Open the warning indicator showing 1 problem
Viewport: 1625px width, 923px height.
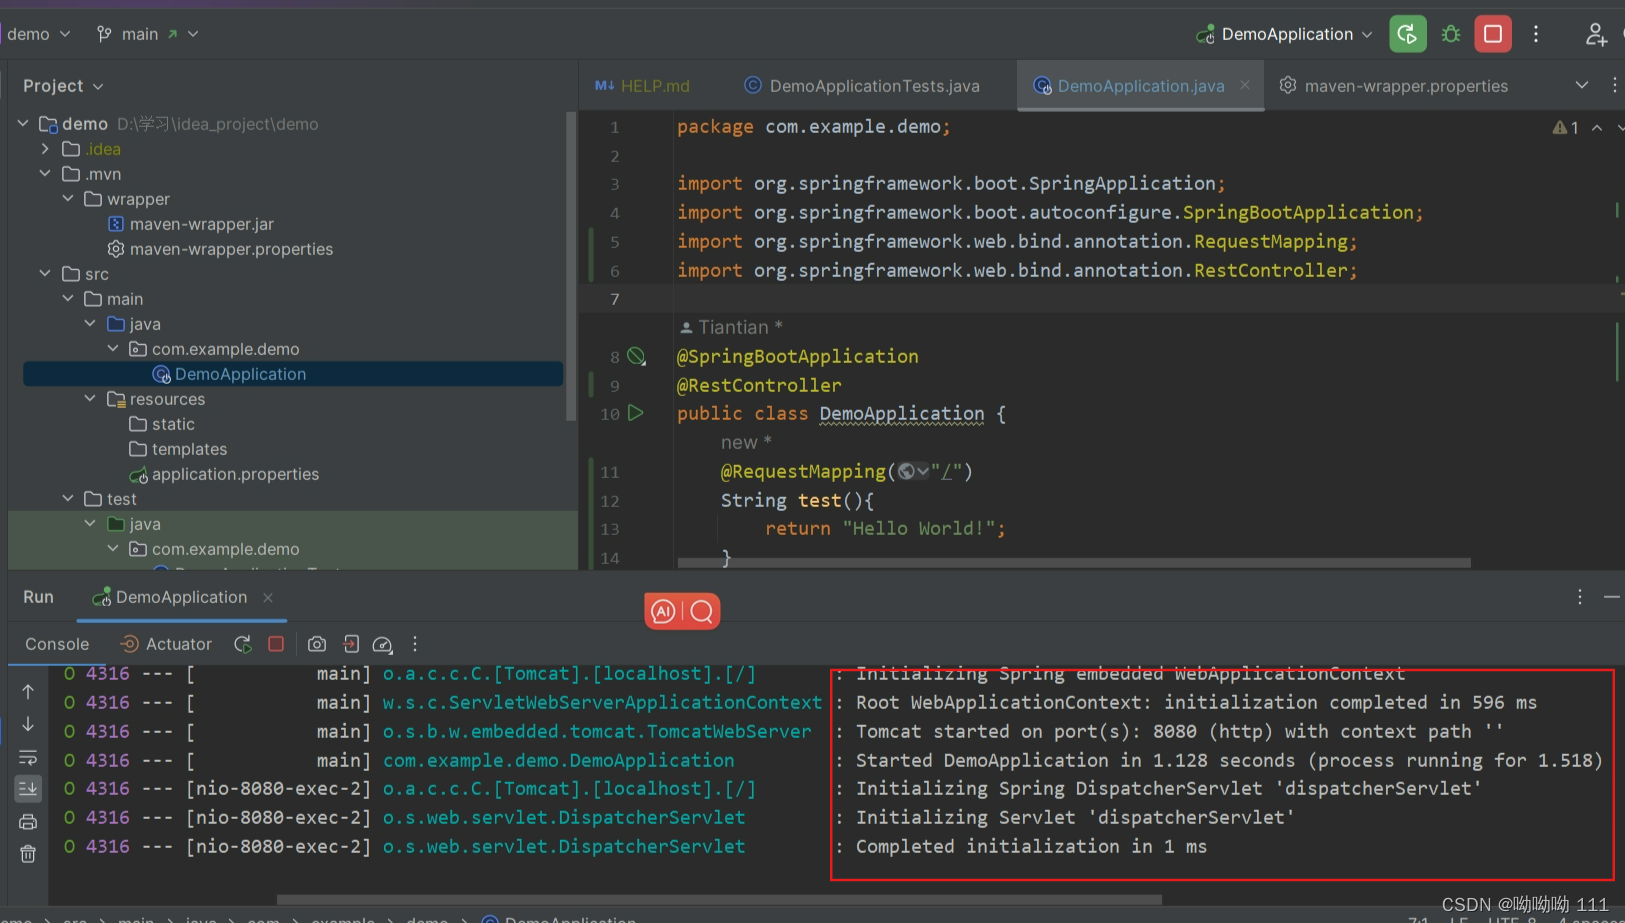1566,127
